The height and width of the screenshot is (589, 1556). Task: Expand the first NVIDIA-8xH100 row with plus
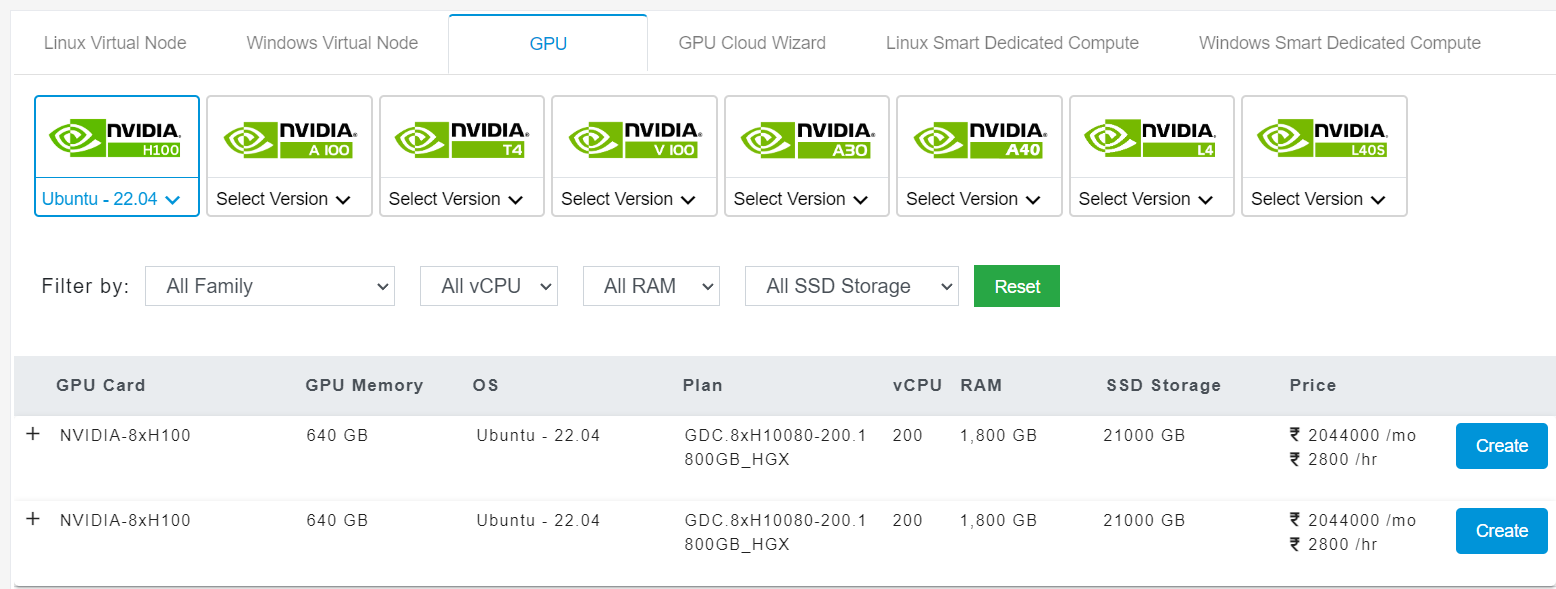32,434
